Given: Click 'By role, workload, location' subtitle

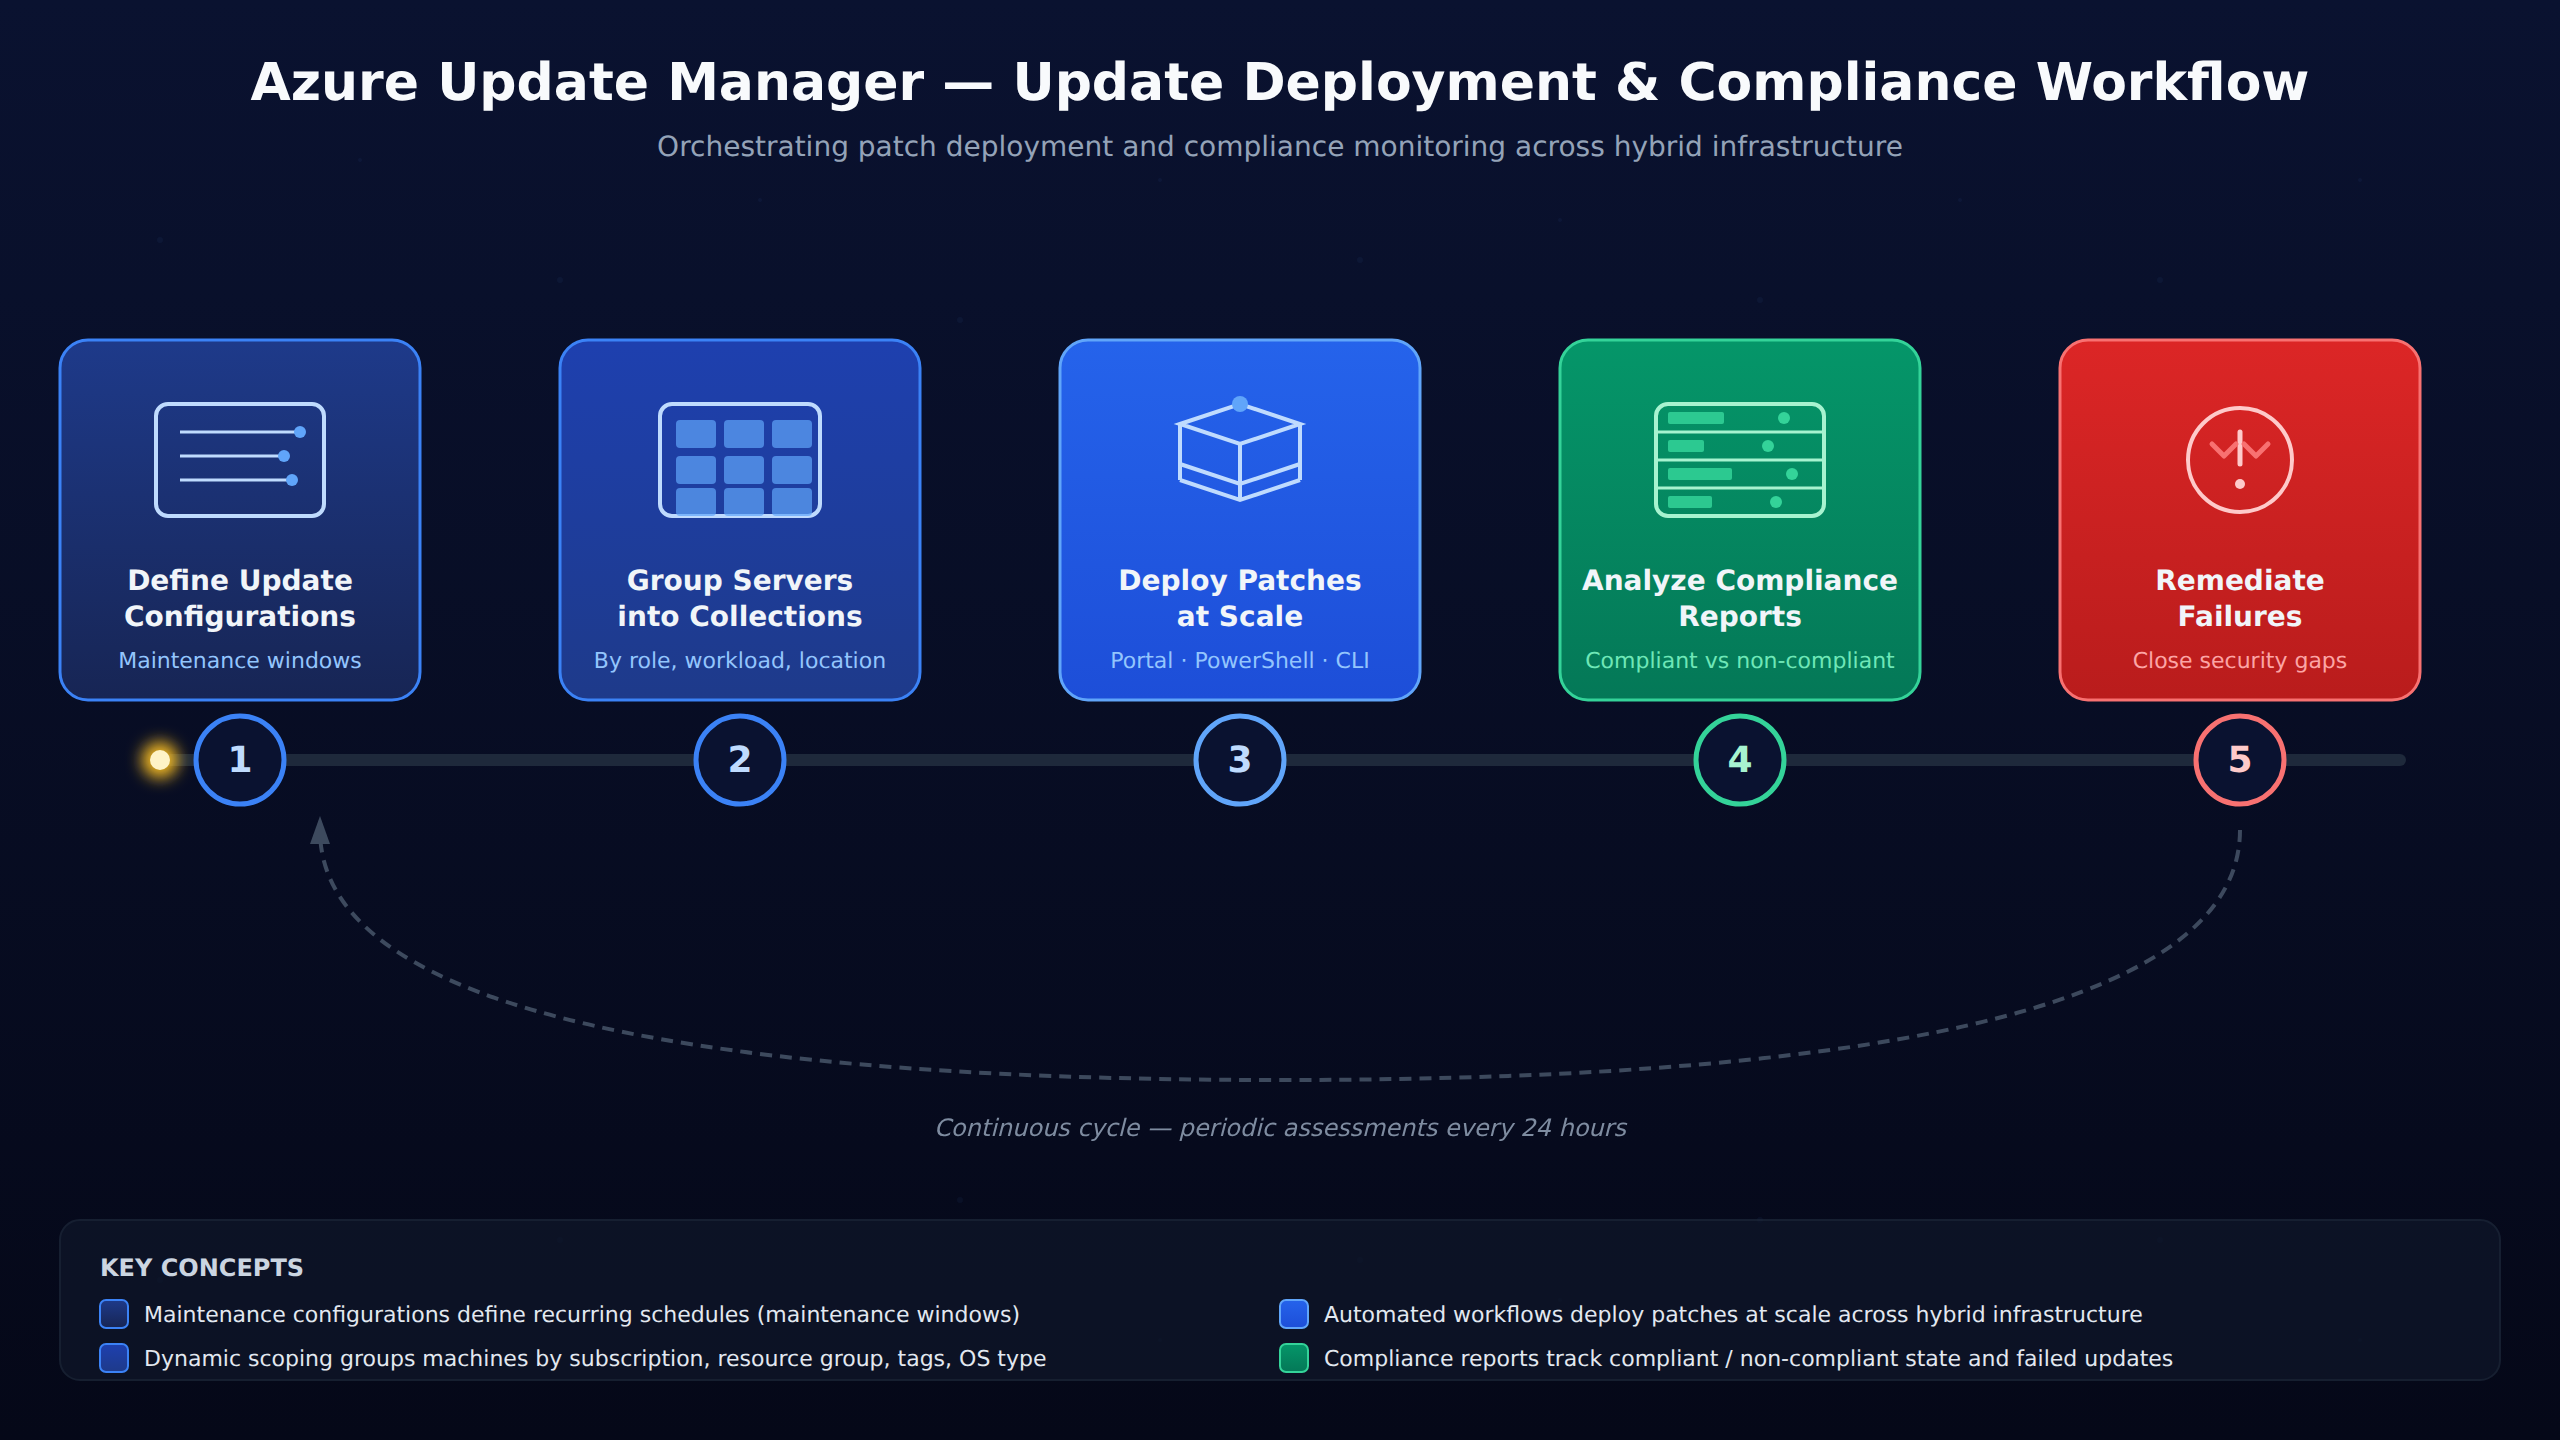Looking at the screenshot, I should pos(740,661).
